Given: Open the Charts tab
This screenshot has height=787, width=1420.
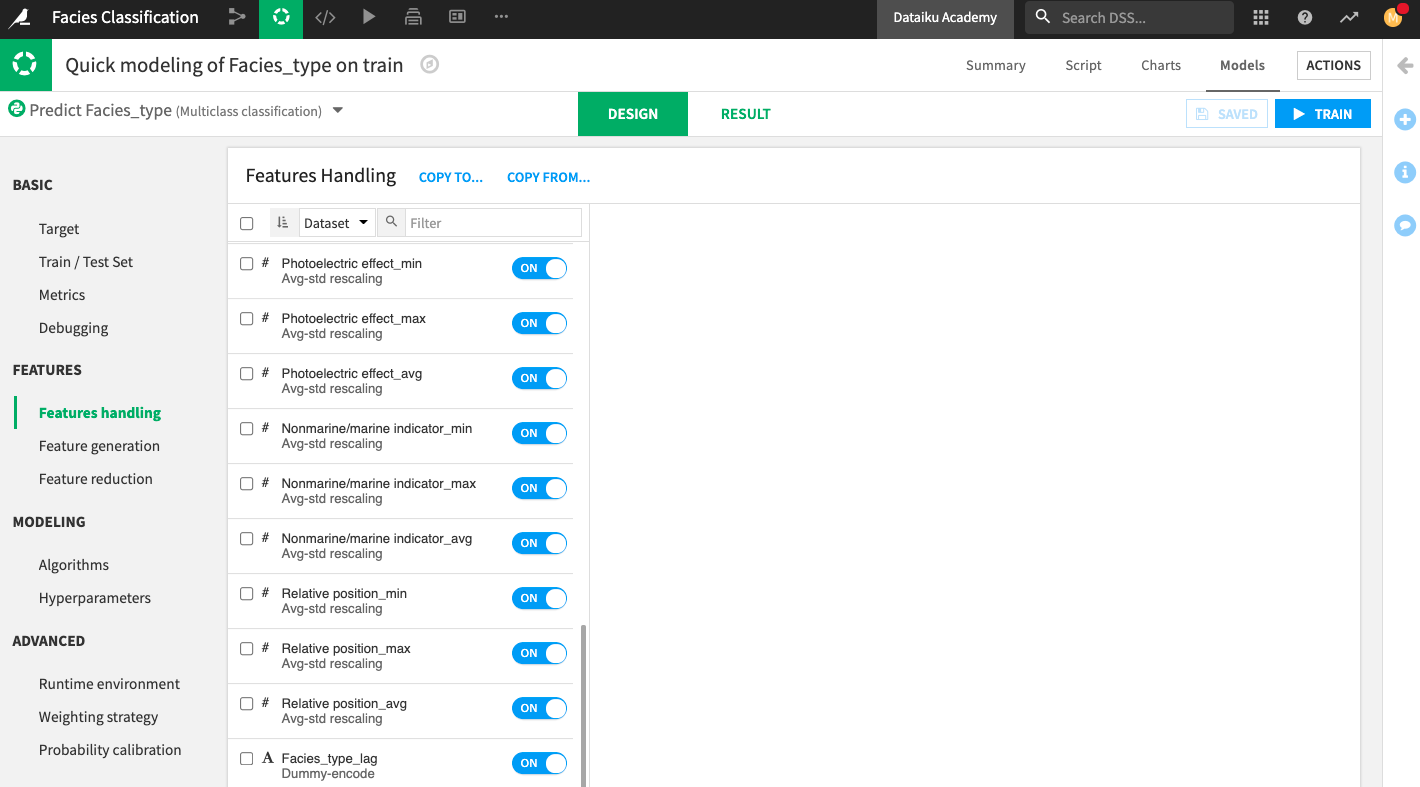Looking at the screenshot, I should 1160,65.
